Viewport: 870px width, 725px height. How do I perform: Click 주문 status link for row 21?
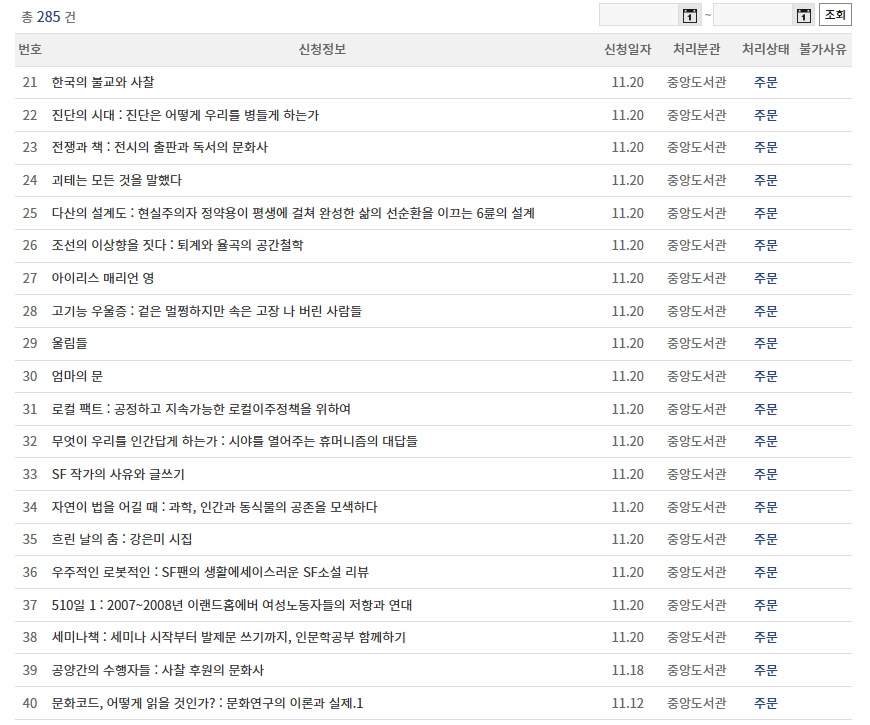765,82
